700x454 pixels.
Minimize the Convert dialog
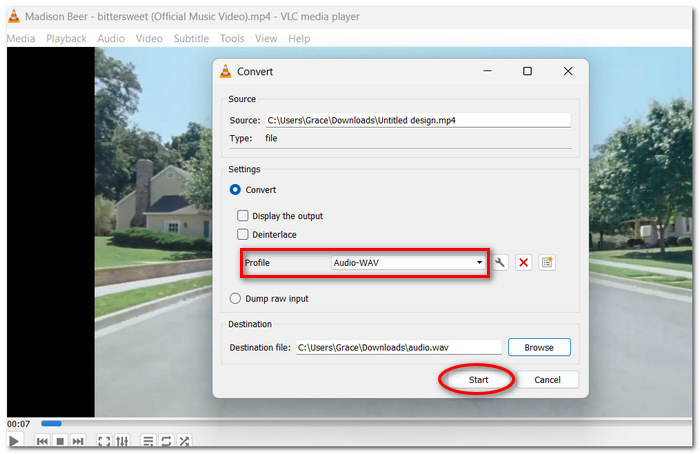point(488,71)
